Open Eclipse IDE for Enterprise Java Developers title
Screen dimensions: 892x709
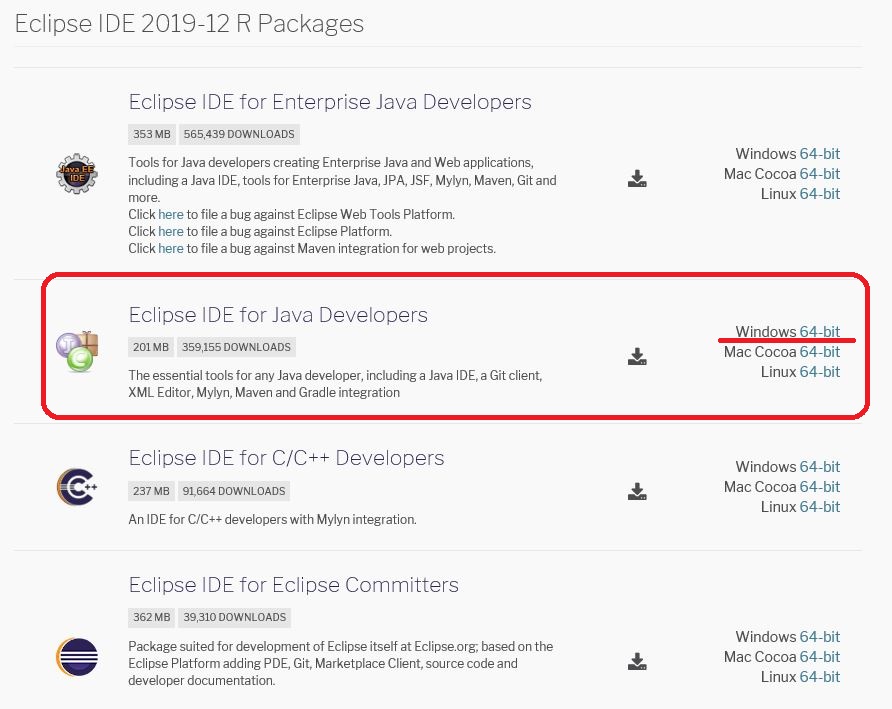click(330, 102)
